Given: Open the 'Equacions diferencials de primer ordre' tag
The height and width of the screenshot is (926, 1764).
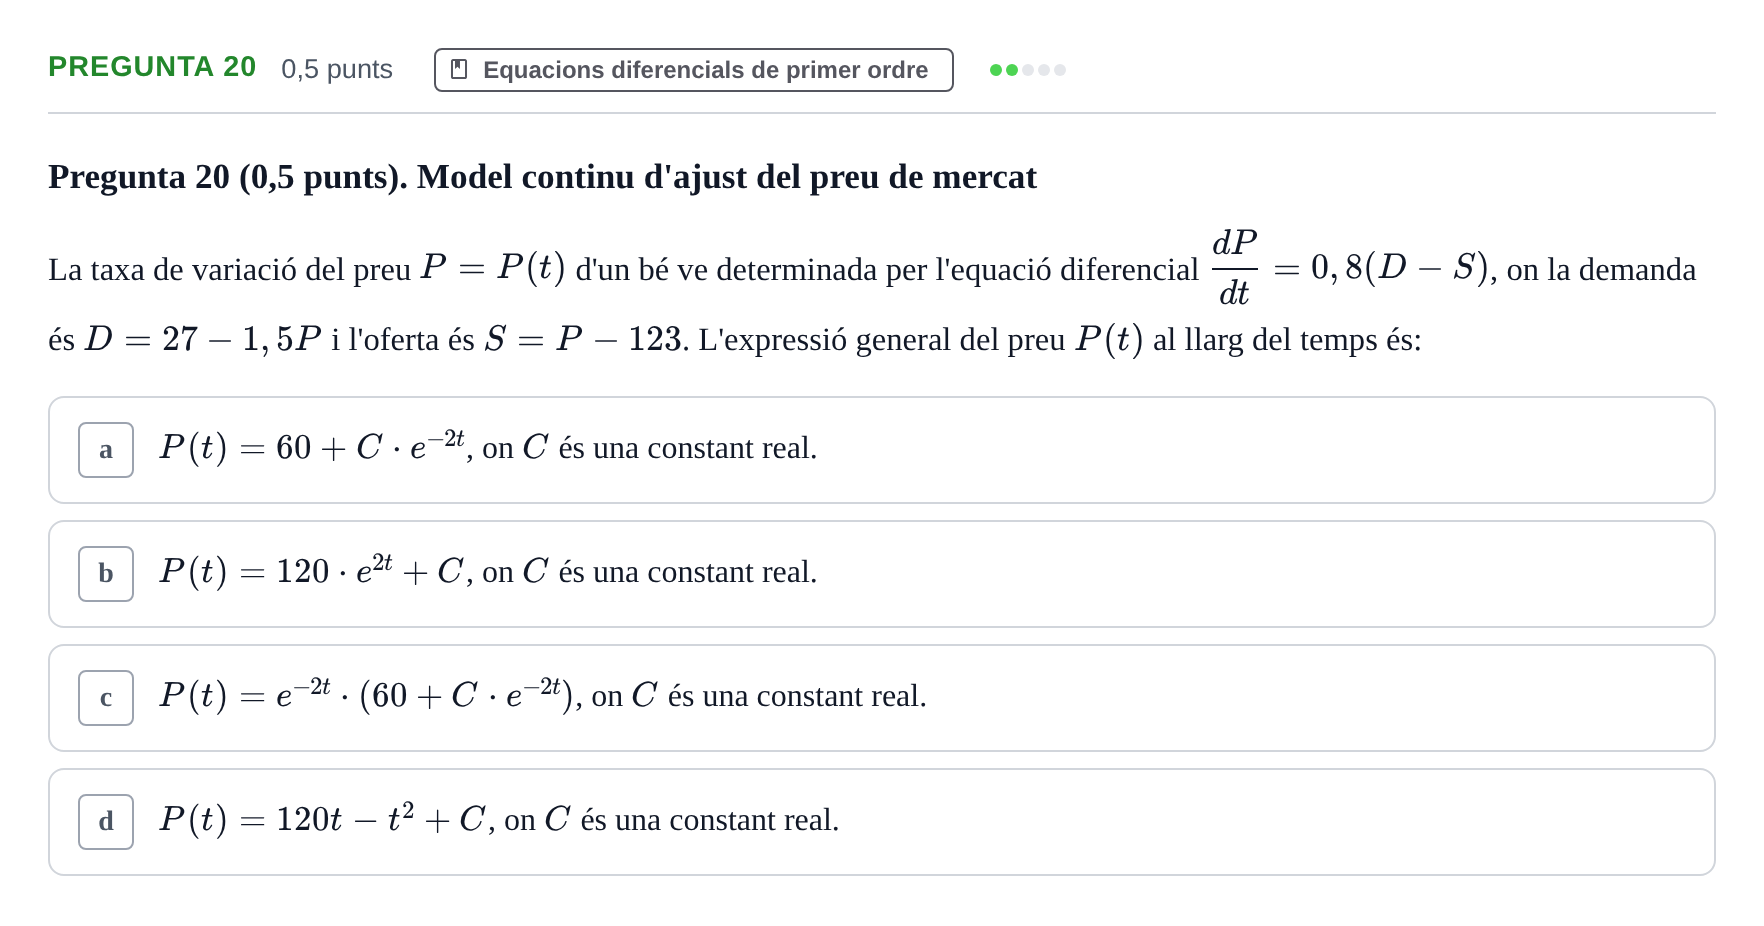Looking at the screenshot, I should click(x=693, y=70).
